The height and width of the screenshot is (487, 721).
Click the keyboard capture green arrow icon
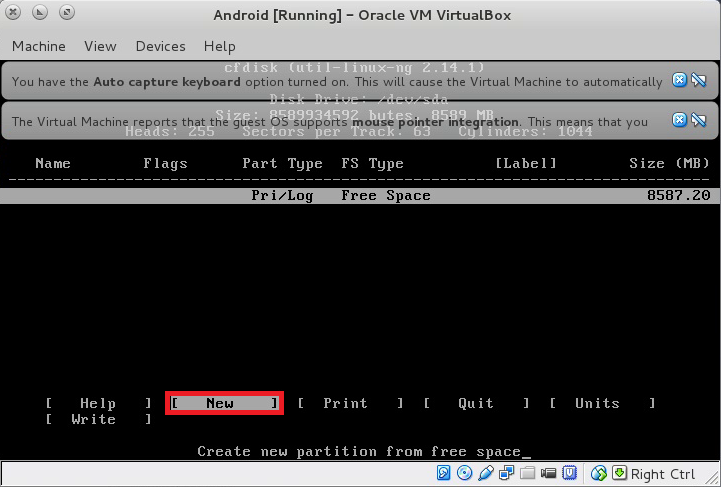619,473
